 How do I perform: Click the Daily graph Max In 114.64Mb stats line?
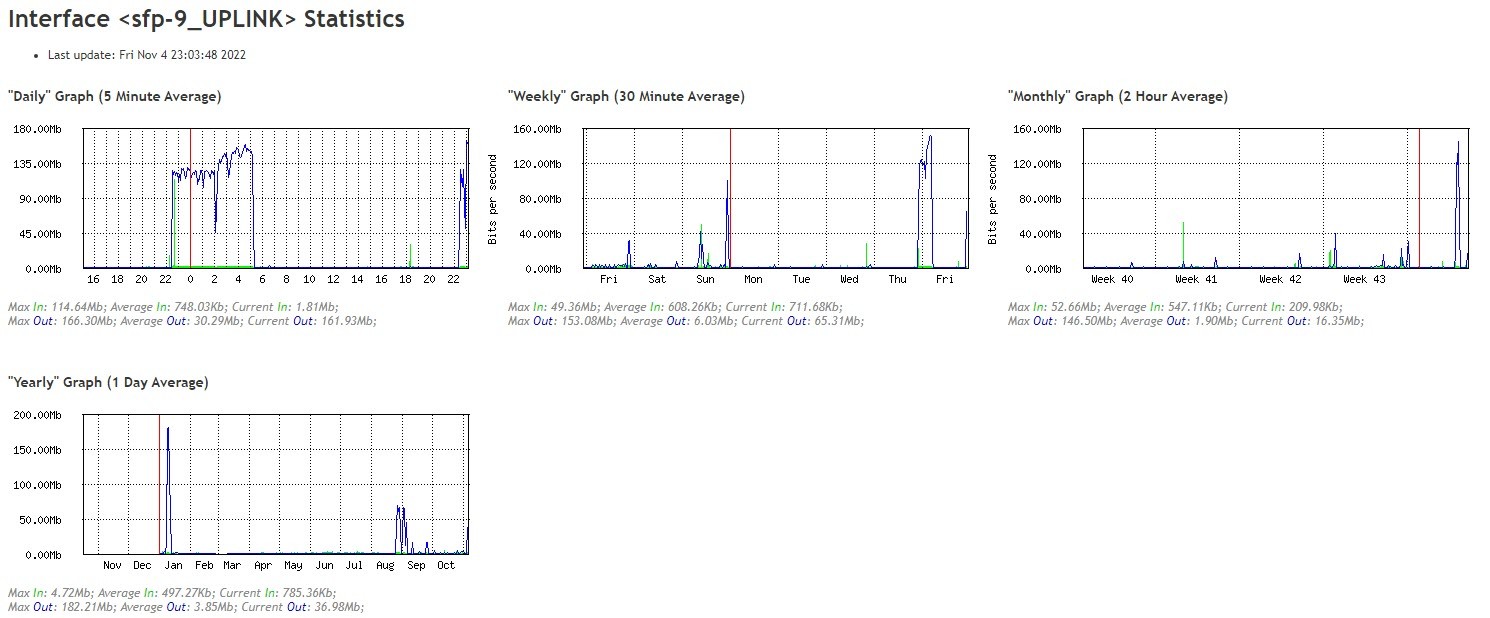pyautogui.click(x=173, y=307)
